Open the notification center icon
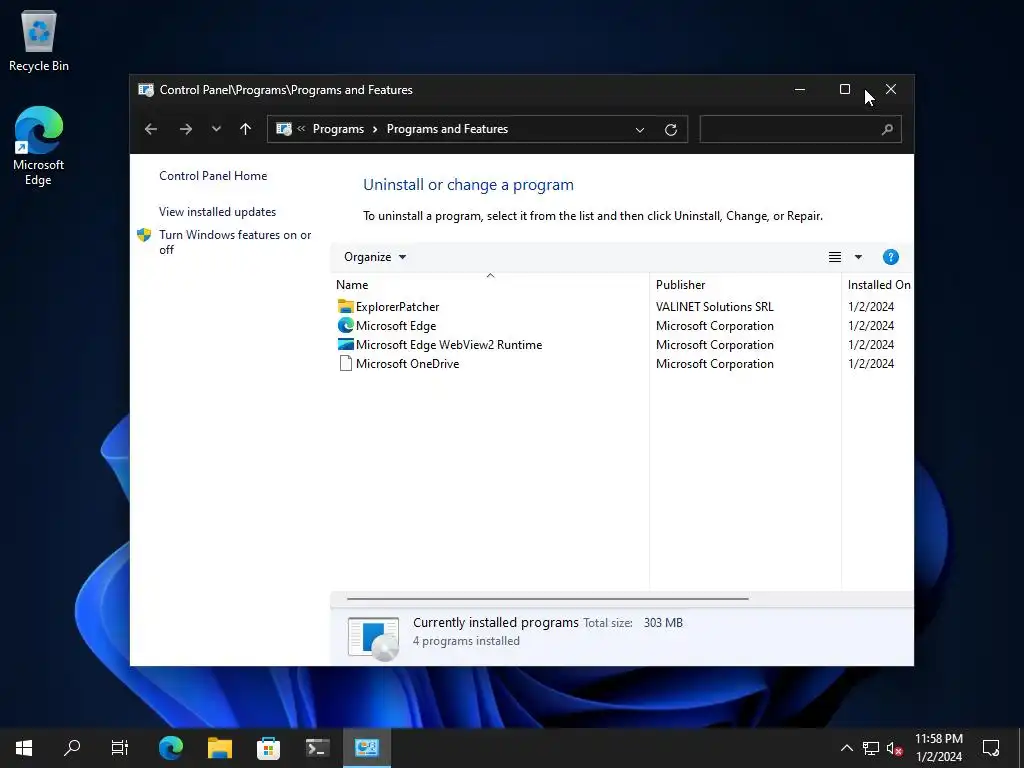This screenshot has width=1024, height=768. click(x=991, y=748)
